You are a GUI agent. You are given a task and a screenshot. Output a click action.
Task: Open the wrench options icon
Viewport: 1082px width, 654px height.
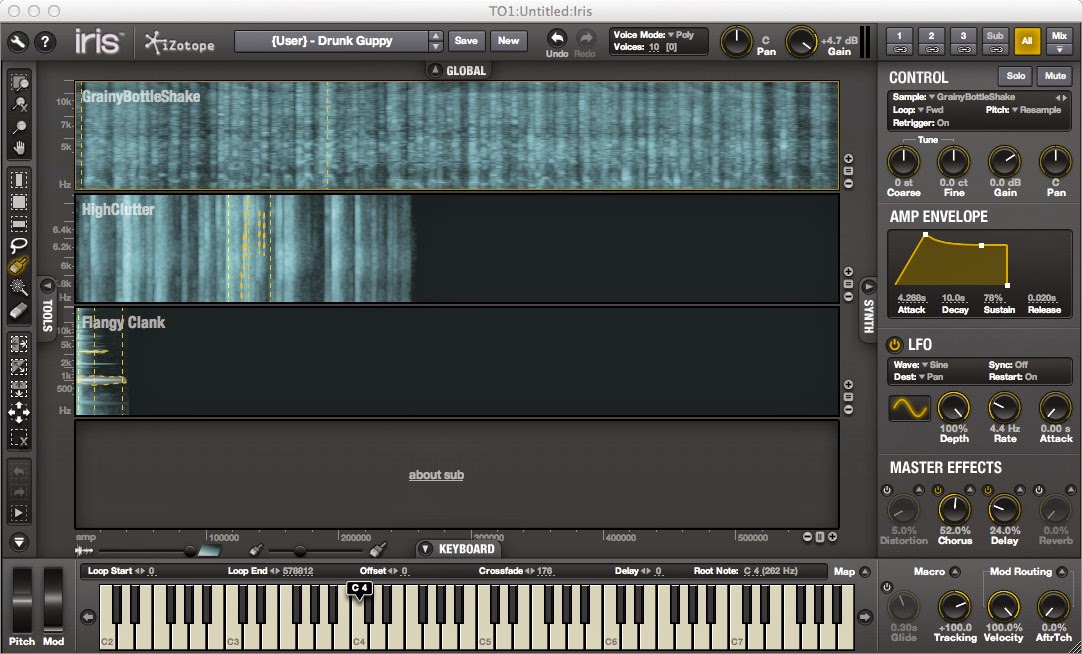[x=17, y=42]
